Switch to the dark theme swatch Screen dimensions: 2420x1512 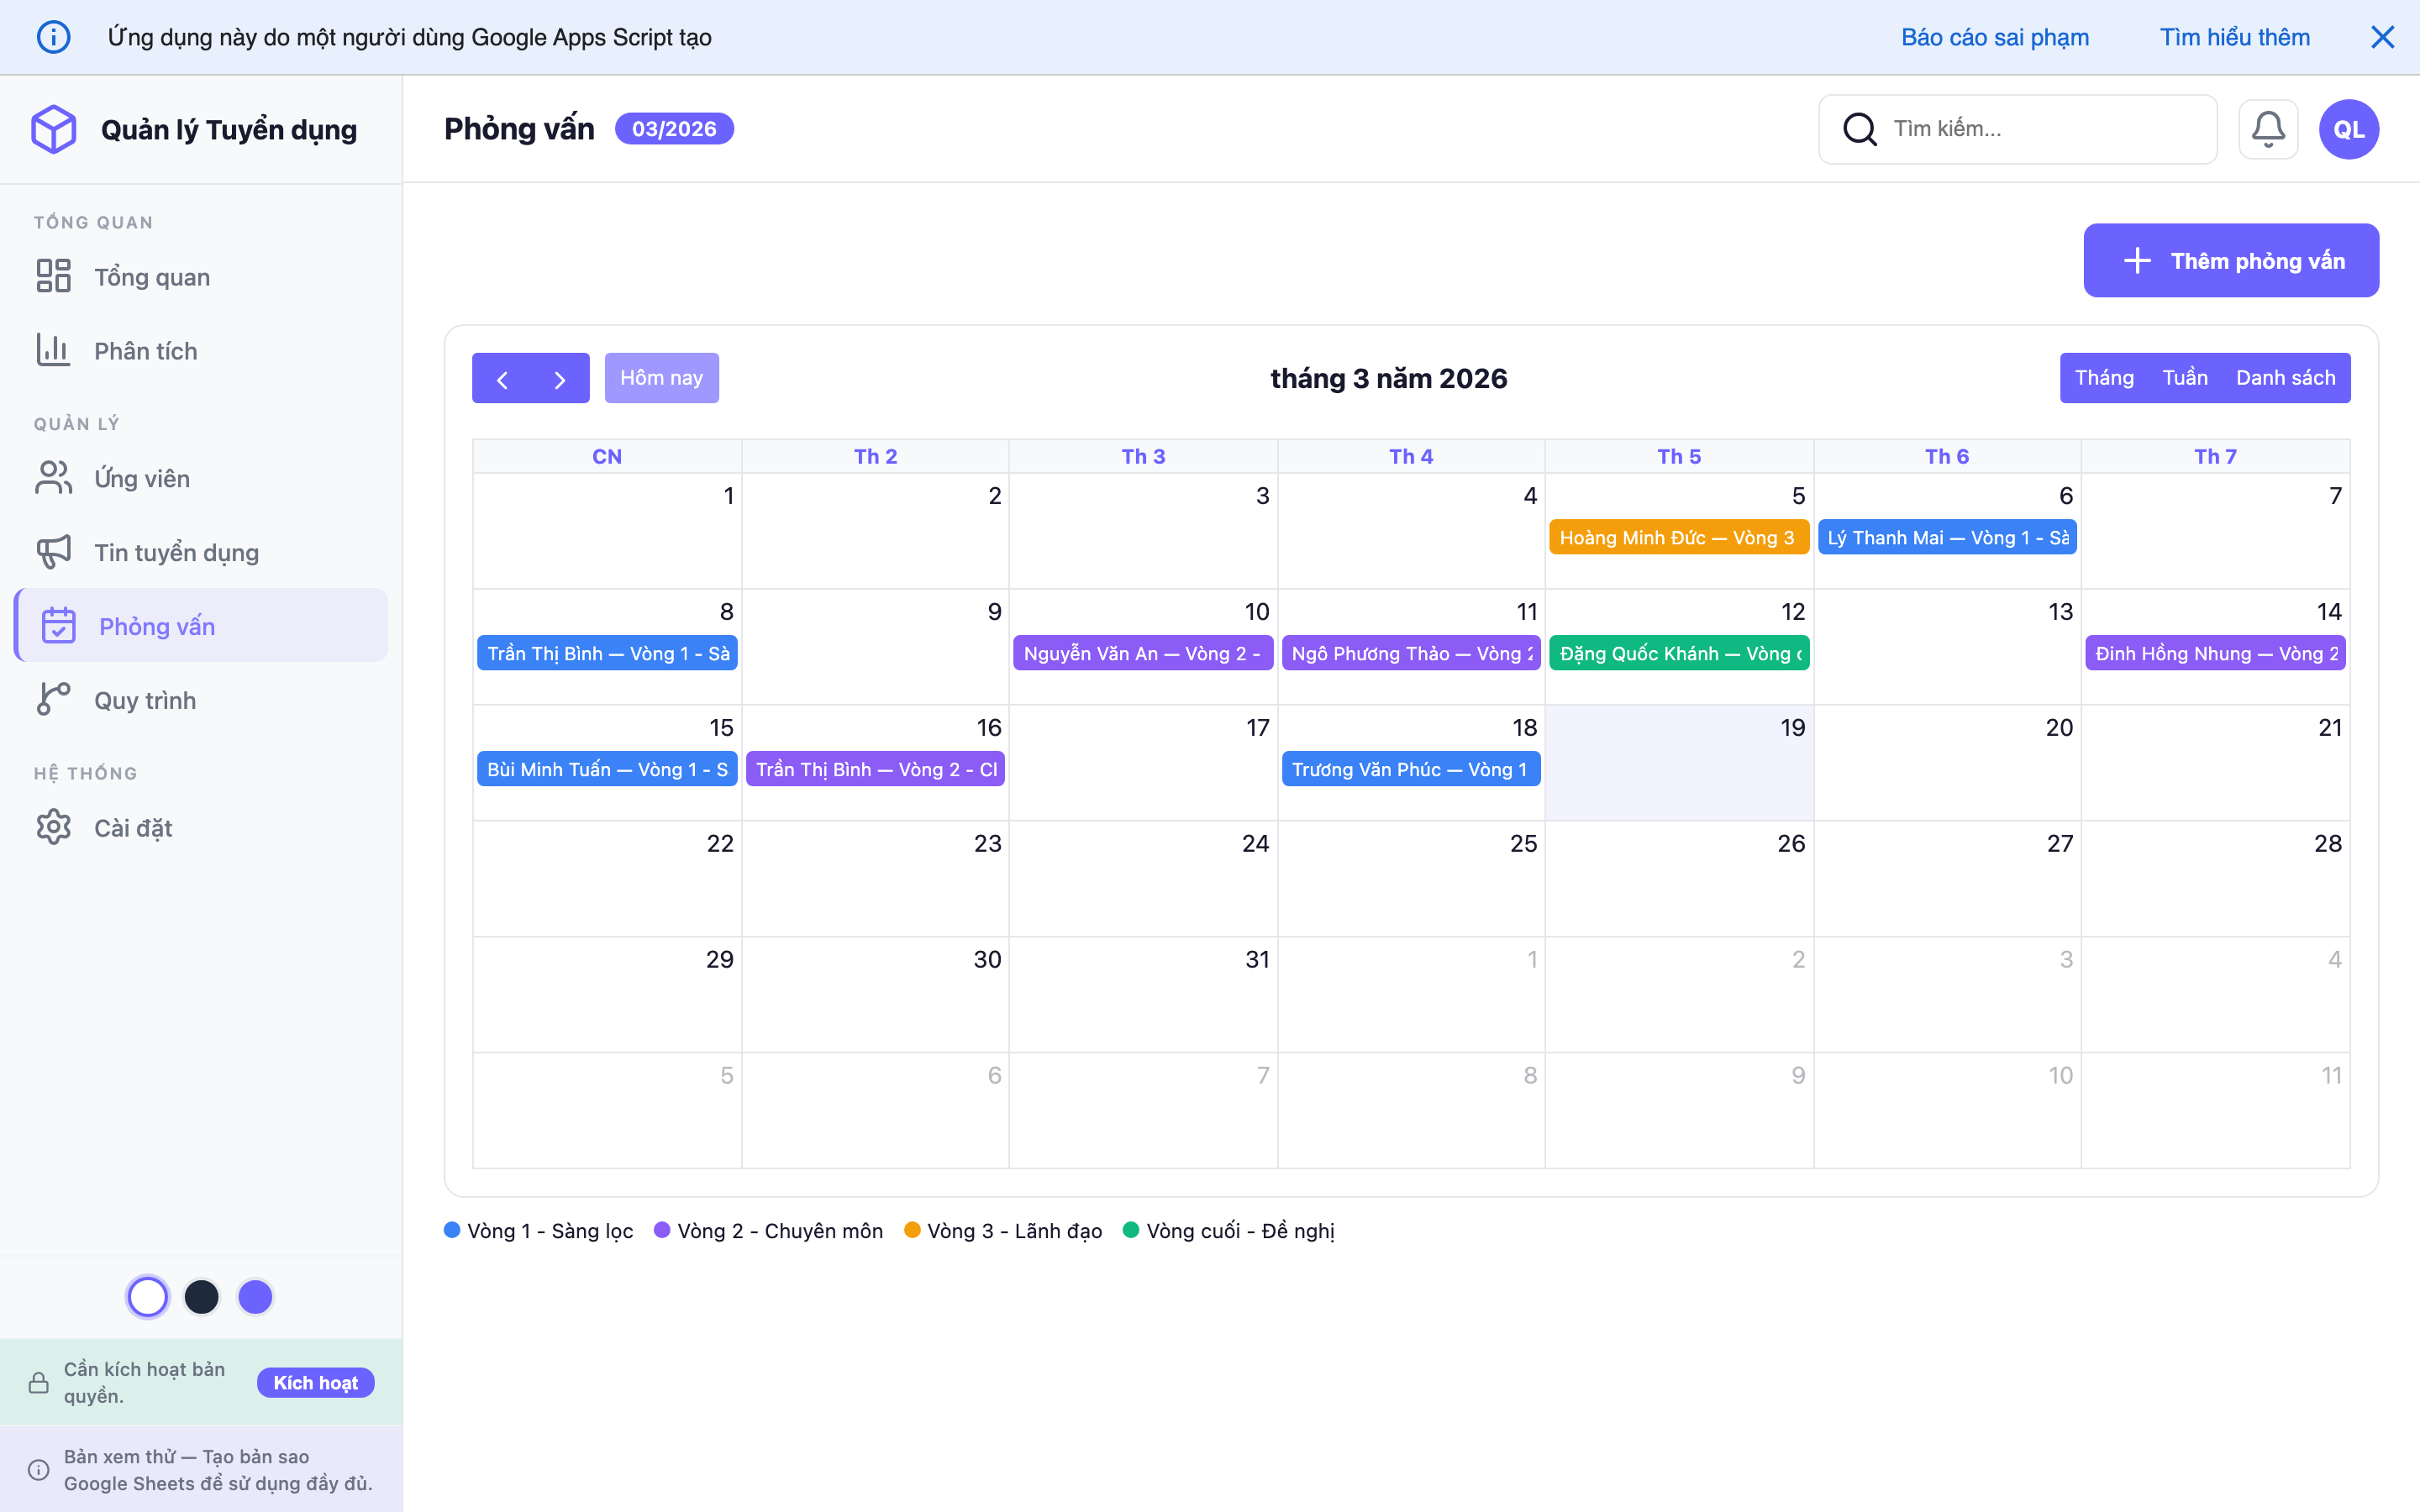pyautogui.click(x=202, y=1297)
